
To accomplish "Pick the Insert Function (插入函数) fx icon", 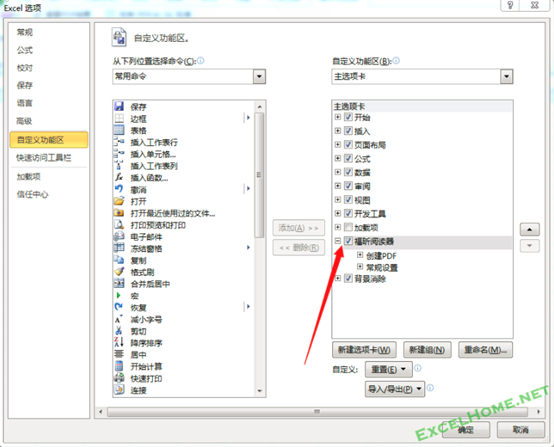I will point(119,177).
